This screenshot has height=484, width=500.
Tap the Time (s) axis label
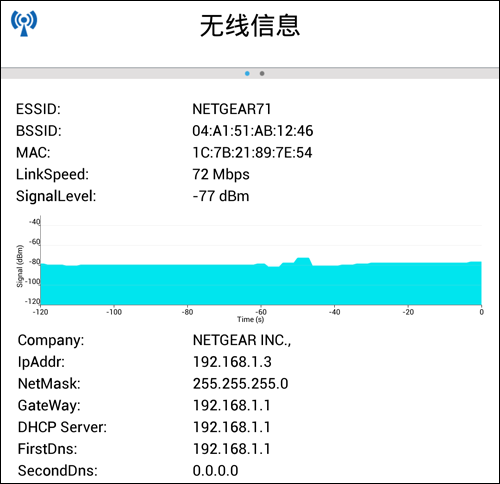pos(251,320)
